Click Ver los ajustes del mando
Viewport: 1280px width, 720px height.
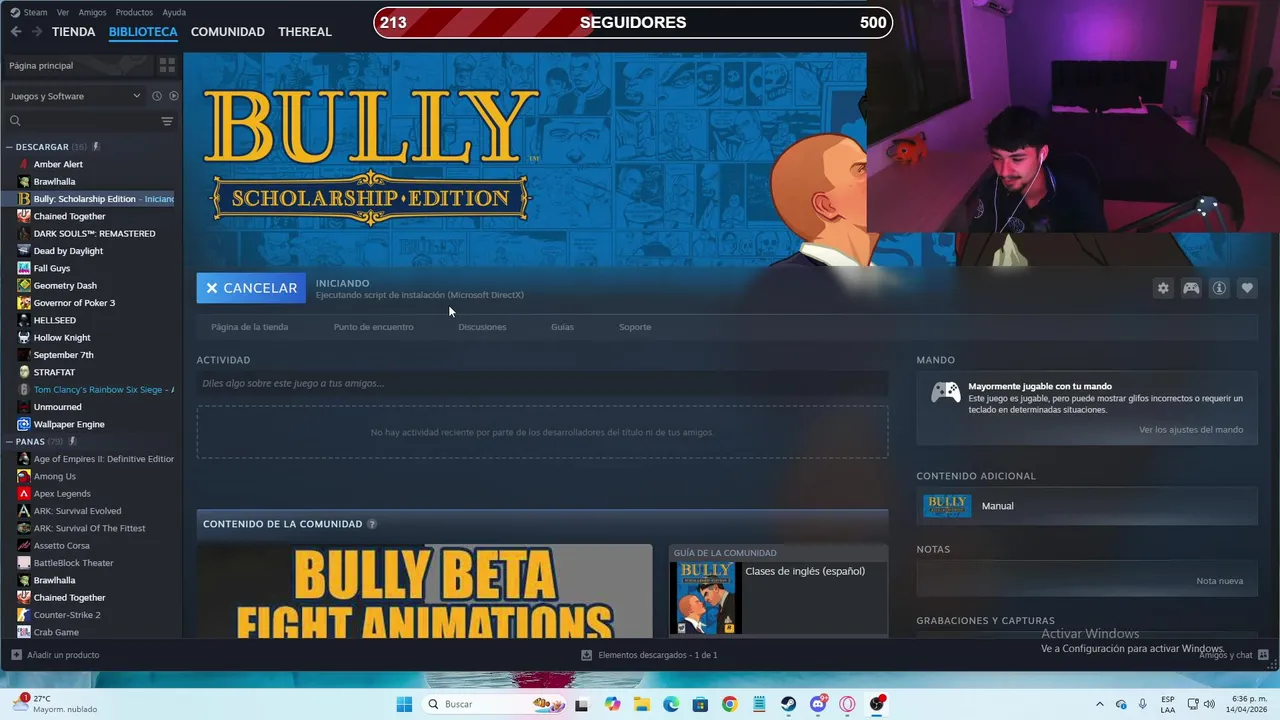point(1191,430)
